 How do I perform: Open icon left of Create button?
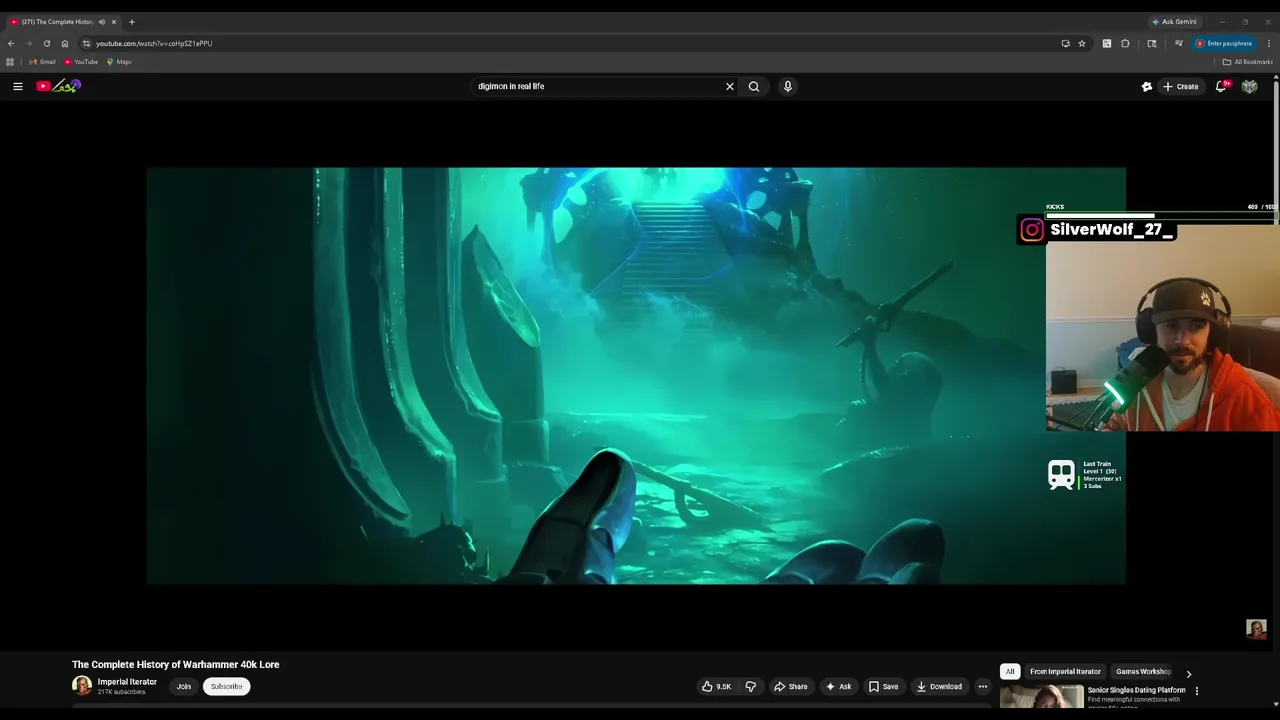1147,86
